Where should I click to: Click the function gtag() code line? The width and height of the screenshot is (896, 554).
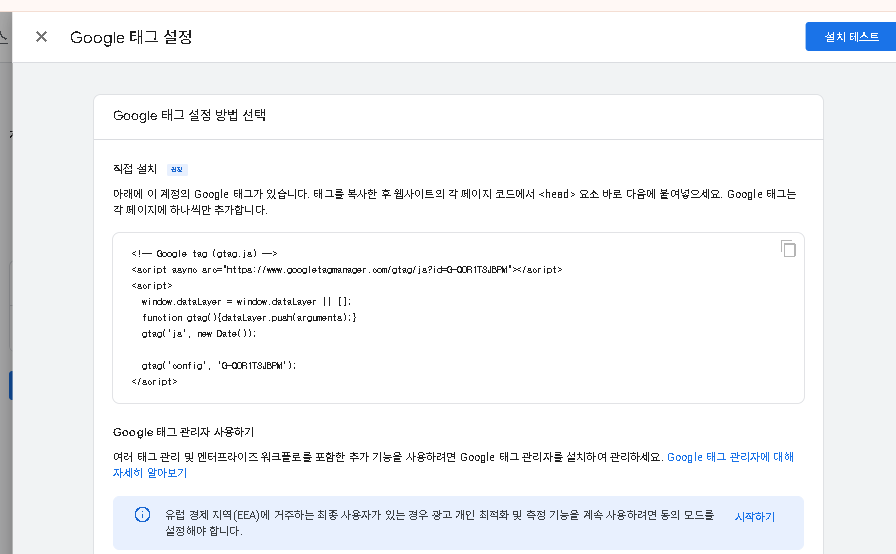(249, 318)
